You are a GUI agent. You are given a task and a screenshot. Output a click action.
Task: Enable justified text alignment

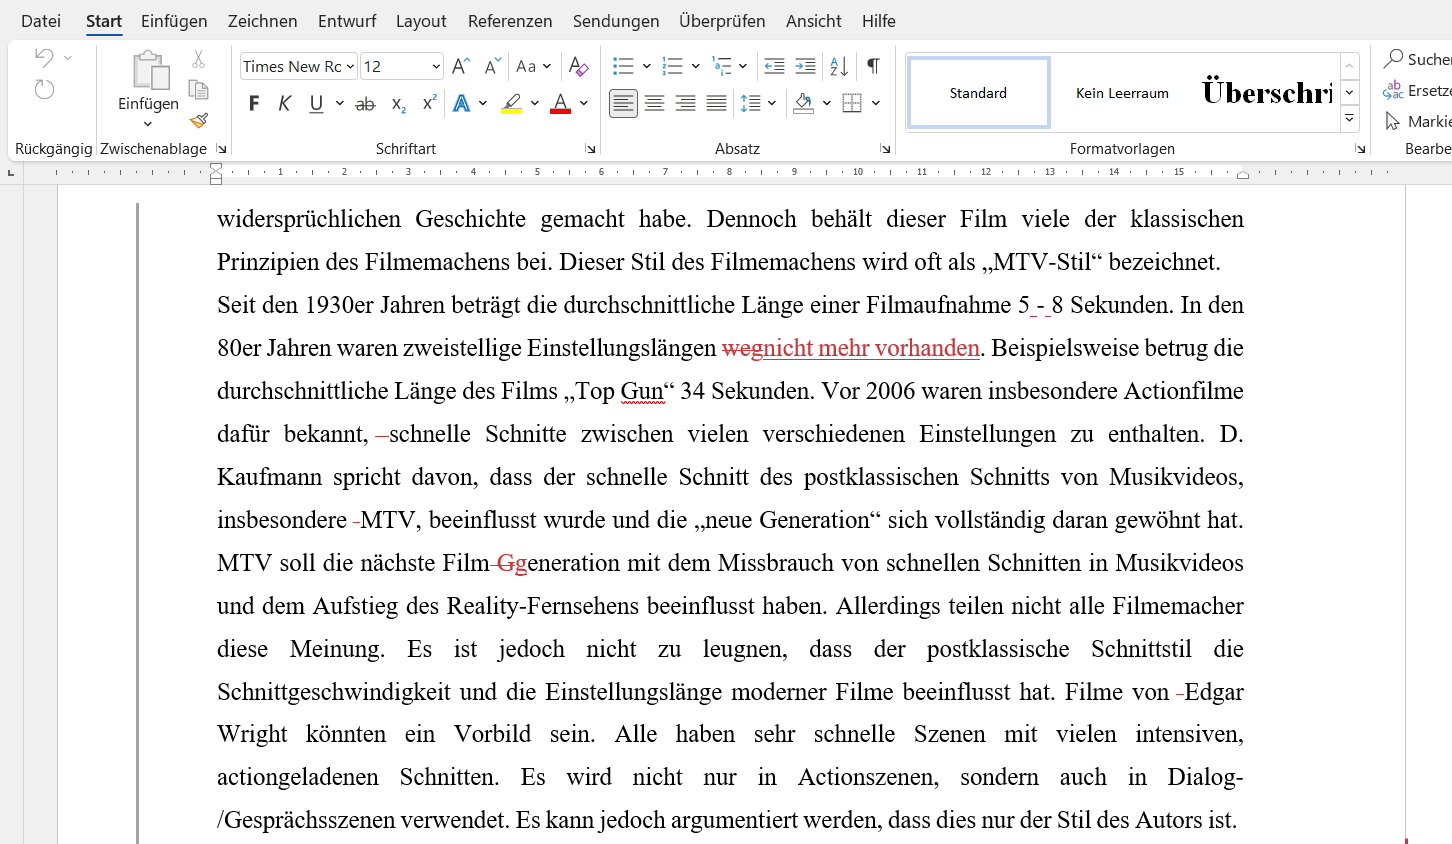[716, 104]
